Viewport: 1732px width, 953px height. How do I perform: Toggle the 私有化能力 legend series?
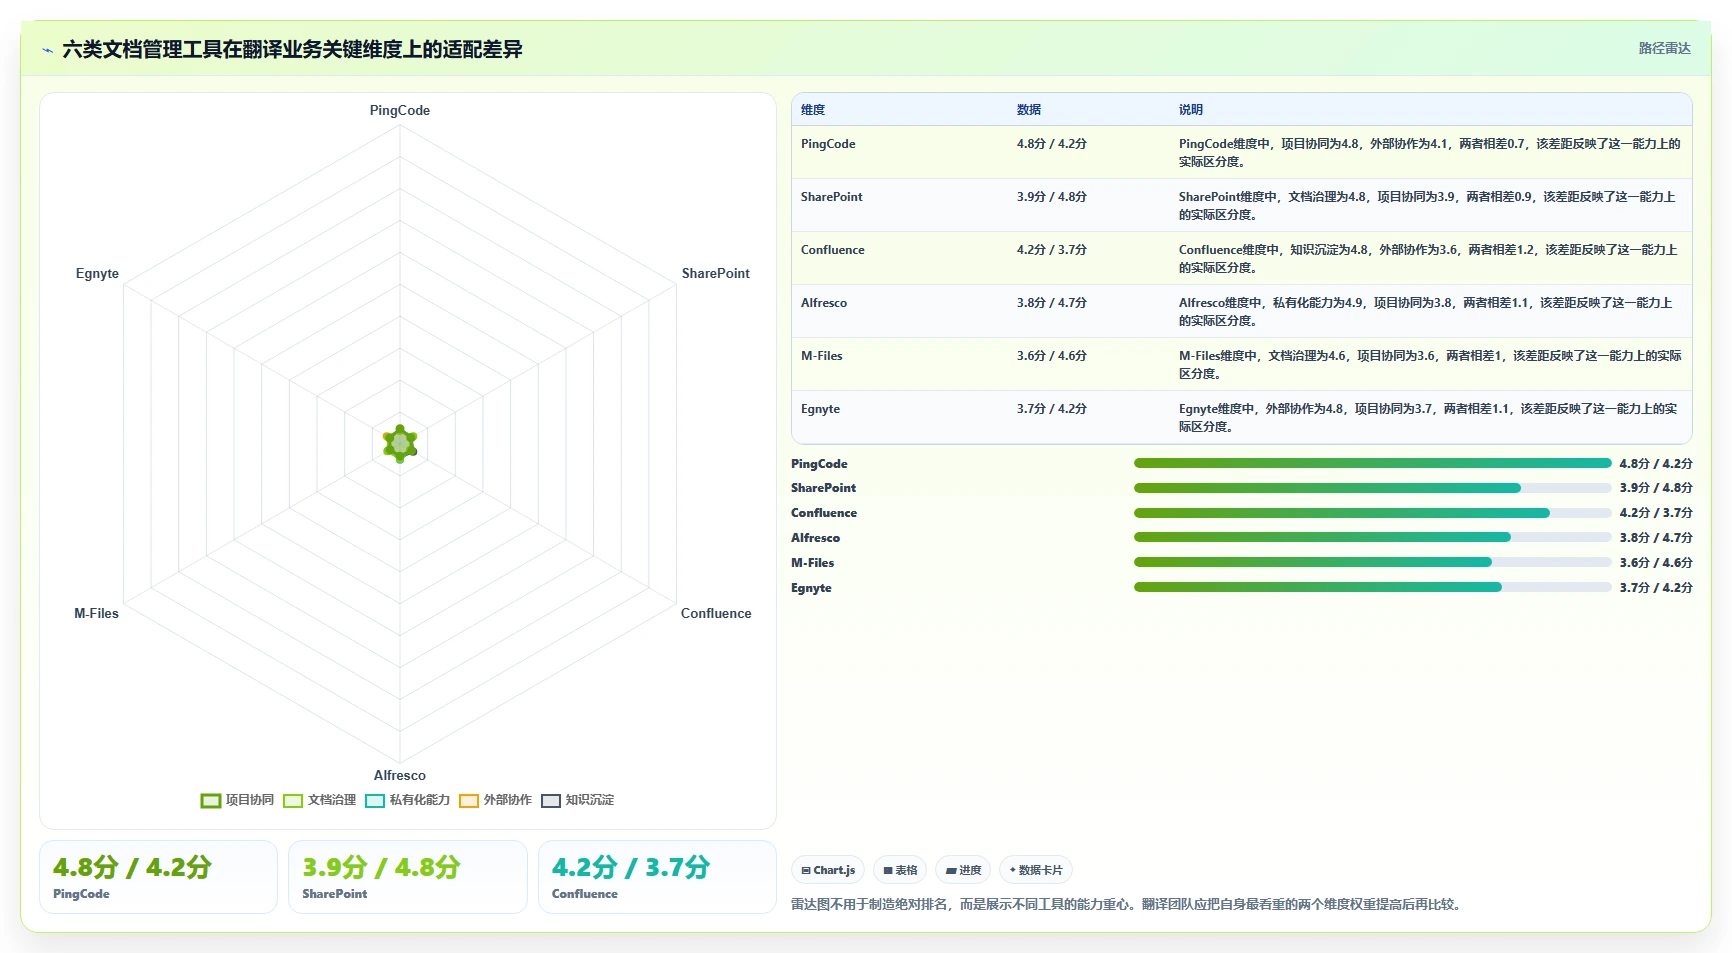click(407, 800)
